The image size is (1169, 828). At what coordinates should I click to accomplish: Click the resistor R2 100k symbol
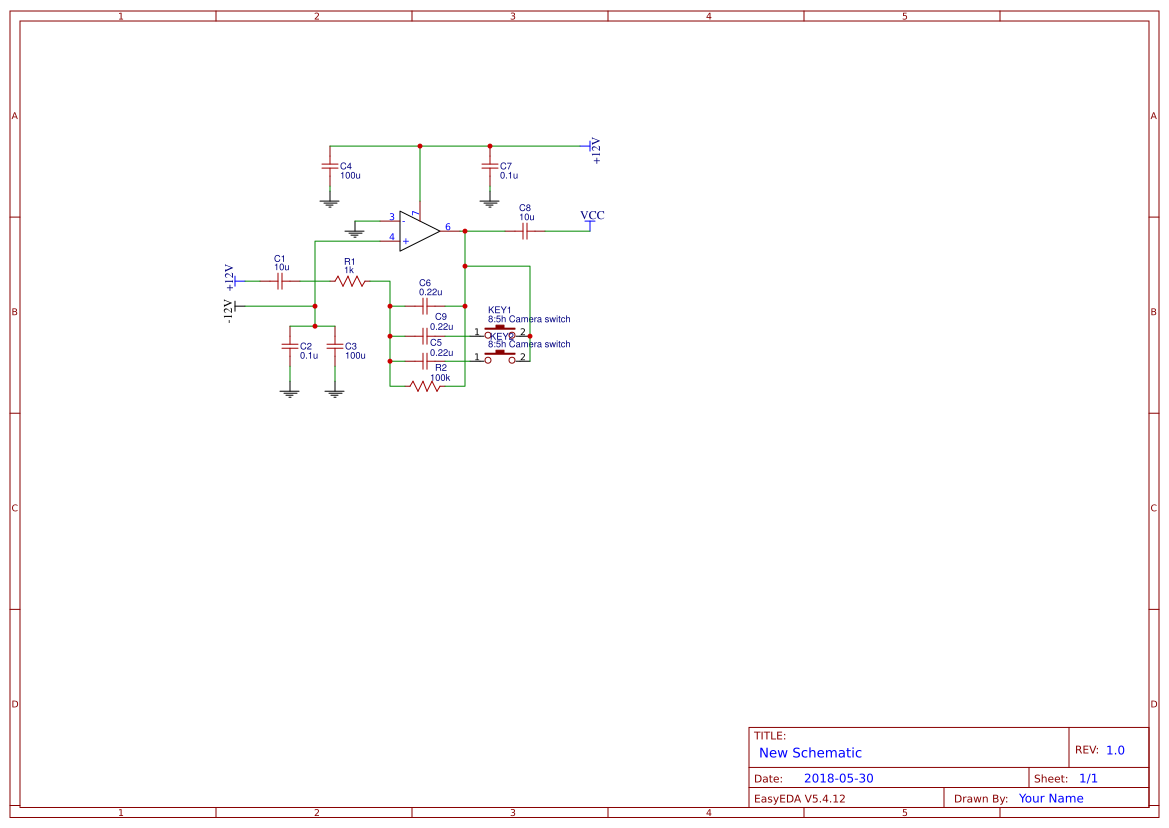coord(423,387)
